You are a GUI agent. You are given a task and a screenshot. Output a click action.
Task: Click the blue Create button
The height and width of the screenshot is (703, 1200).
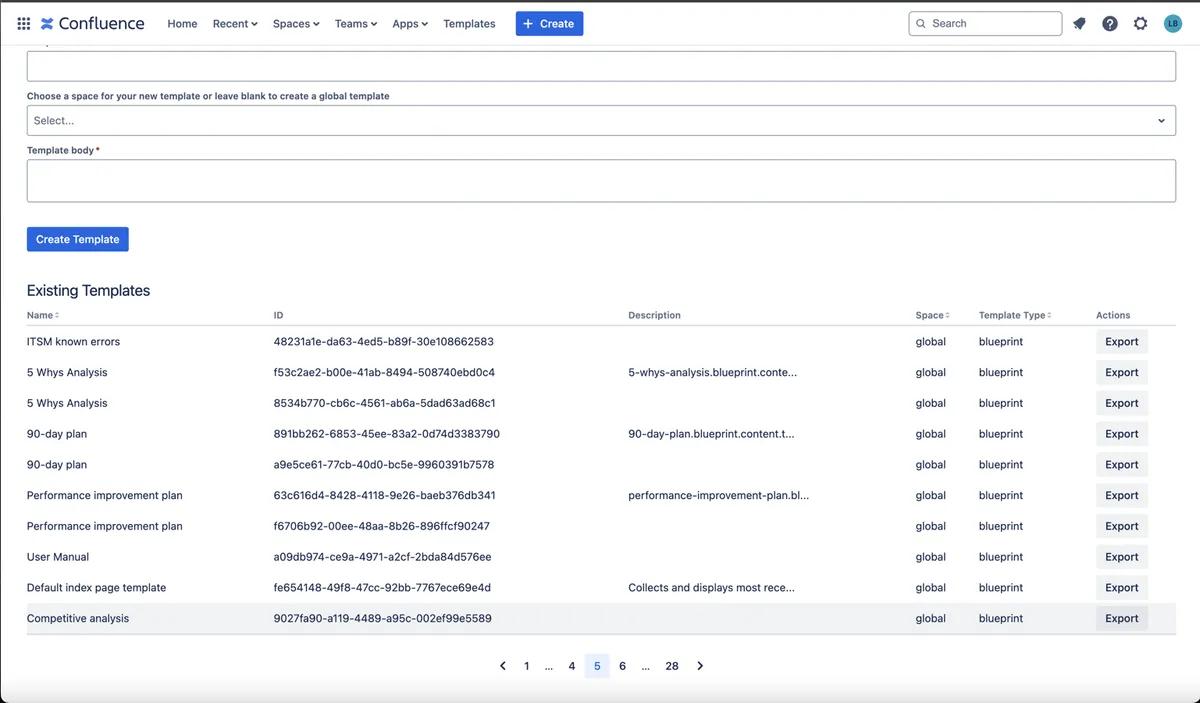click(549, 23)
